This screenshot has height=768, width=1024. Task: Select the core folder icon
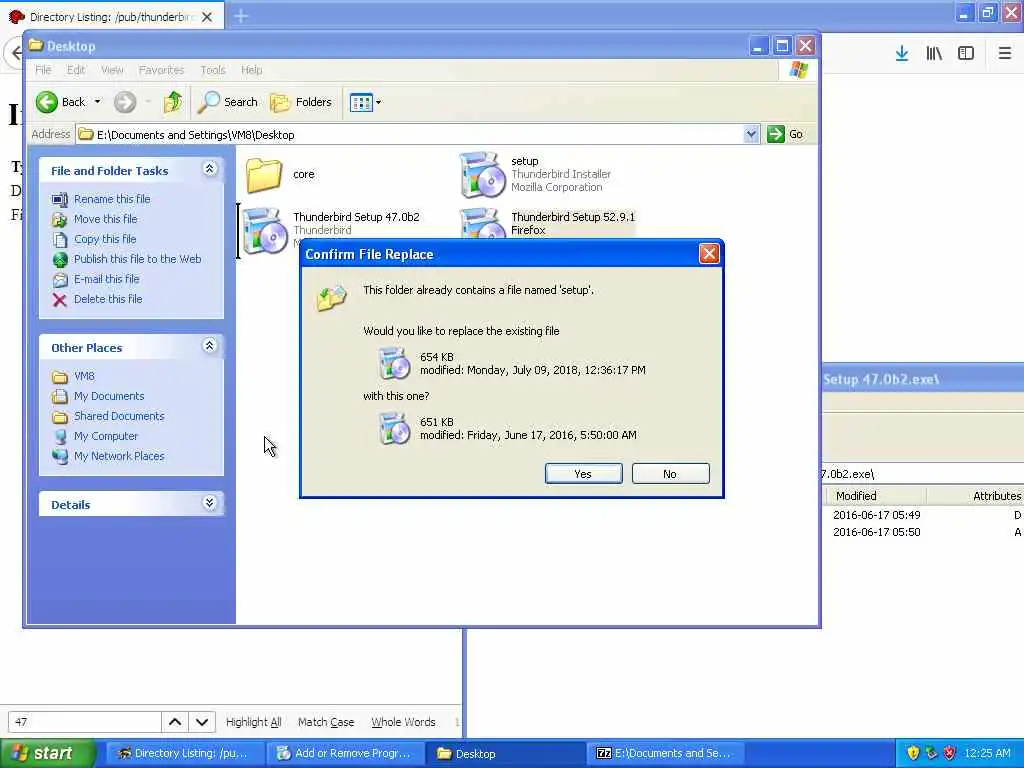264,174
